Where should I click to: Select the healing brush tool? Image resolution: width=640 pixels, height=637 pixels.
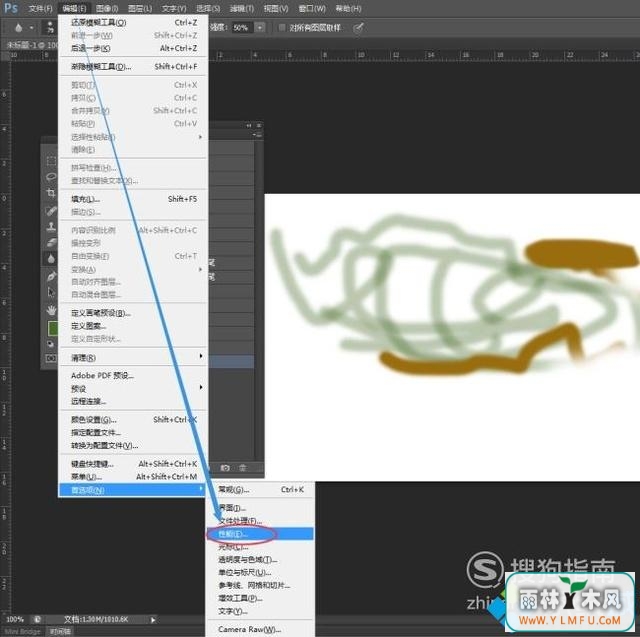point(51,211)
